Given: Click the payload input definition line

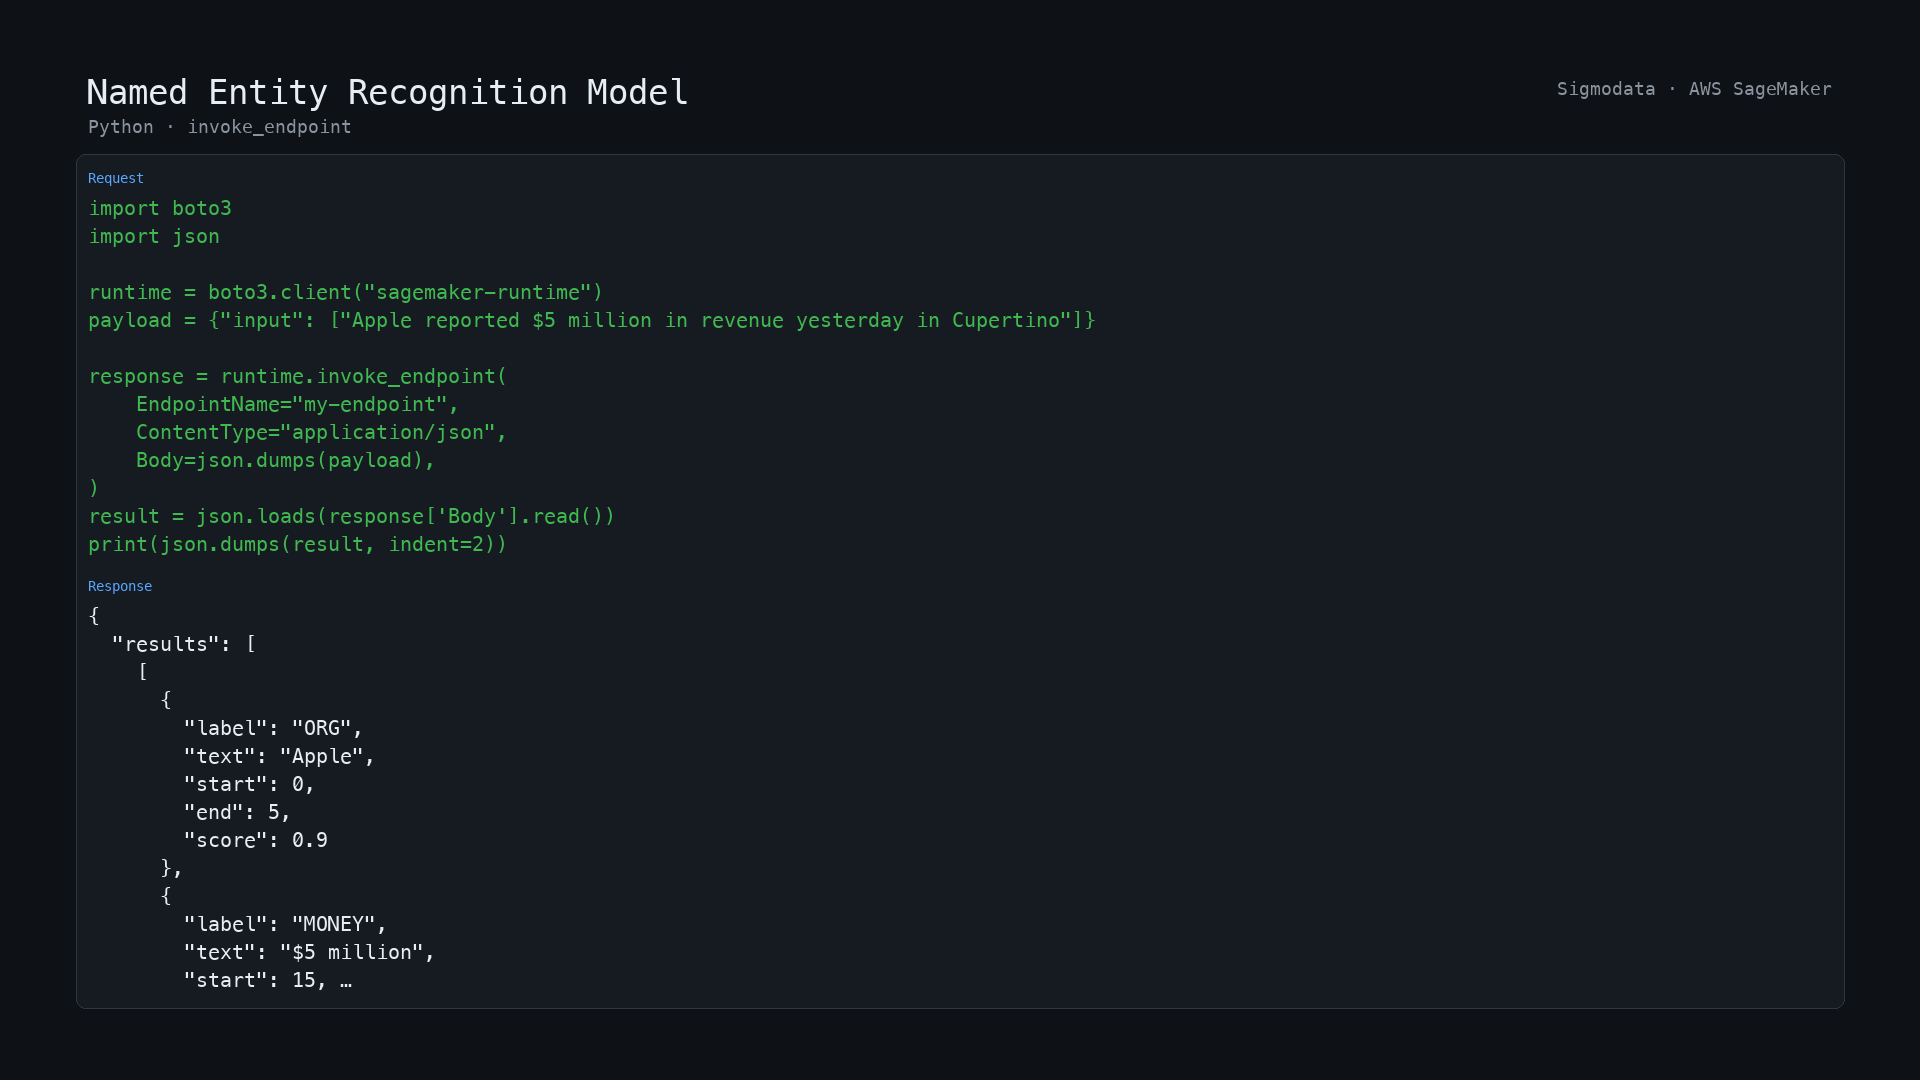Looking at the screenshot, I should (592, 320).
